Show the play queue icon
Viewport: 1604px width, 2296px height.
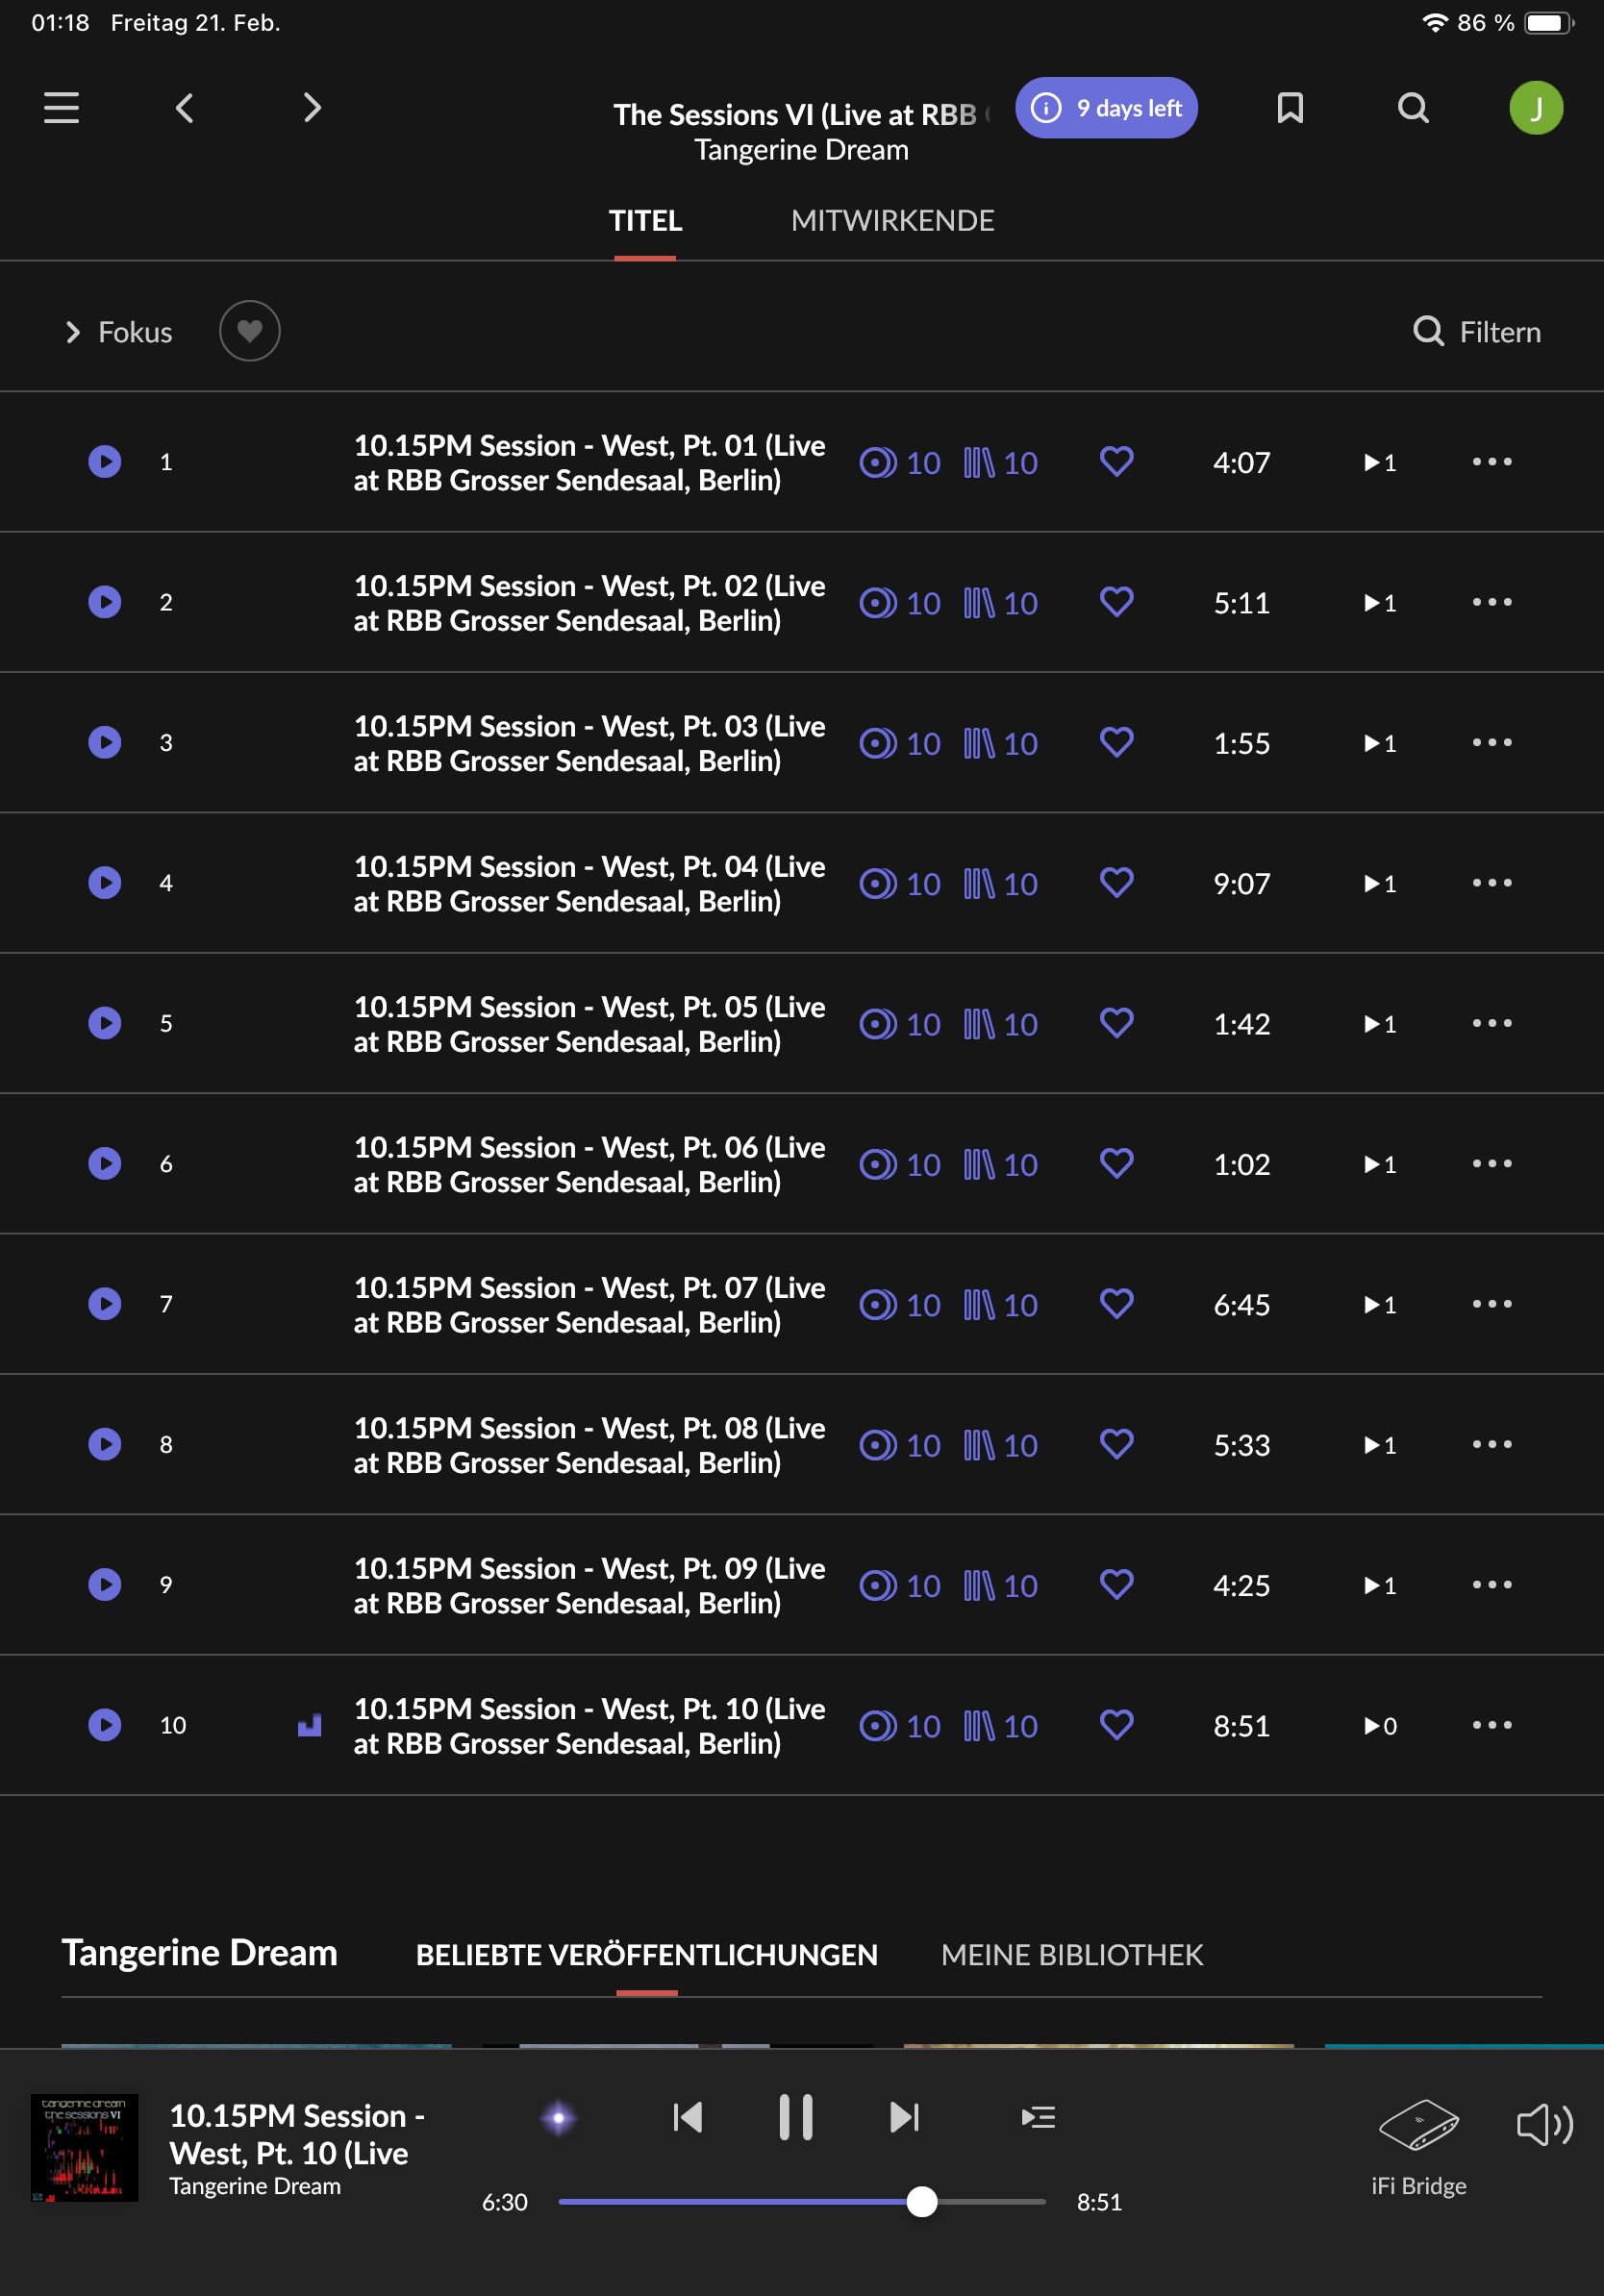1038,2117
